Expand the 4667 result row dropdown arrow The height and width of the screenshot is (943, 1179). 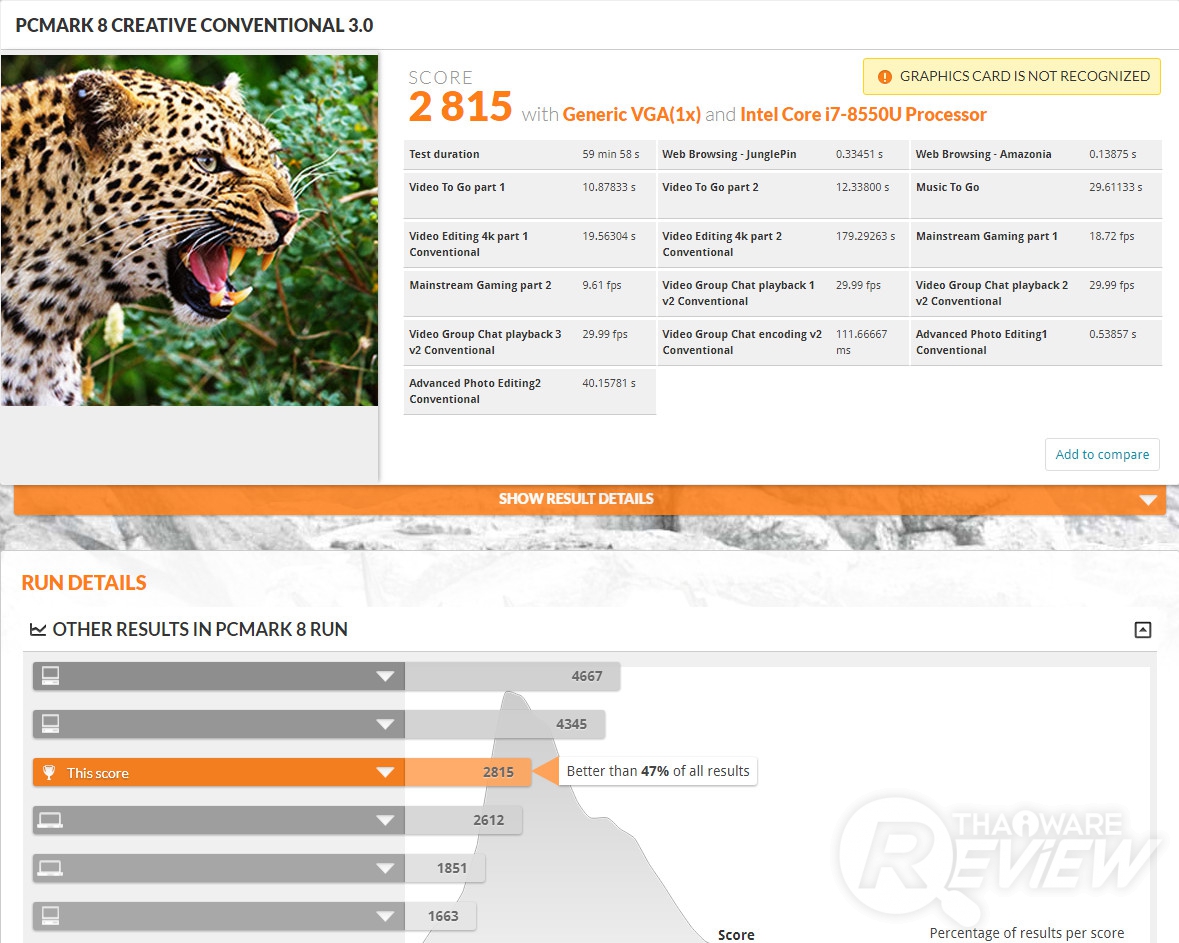pos(385,676)
